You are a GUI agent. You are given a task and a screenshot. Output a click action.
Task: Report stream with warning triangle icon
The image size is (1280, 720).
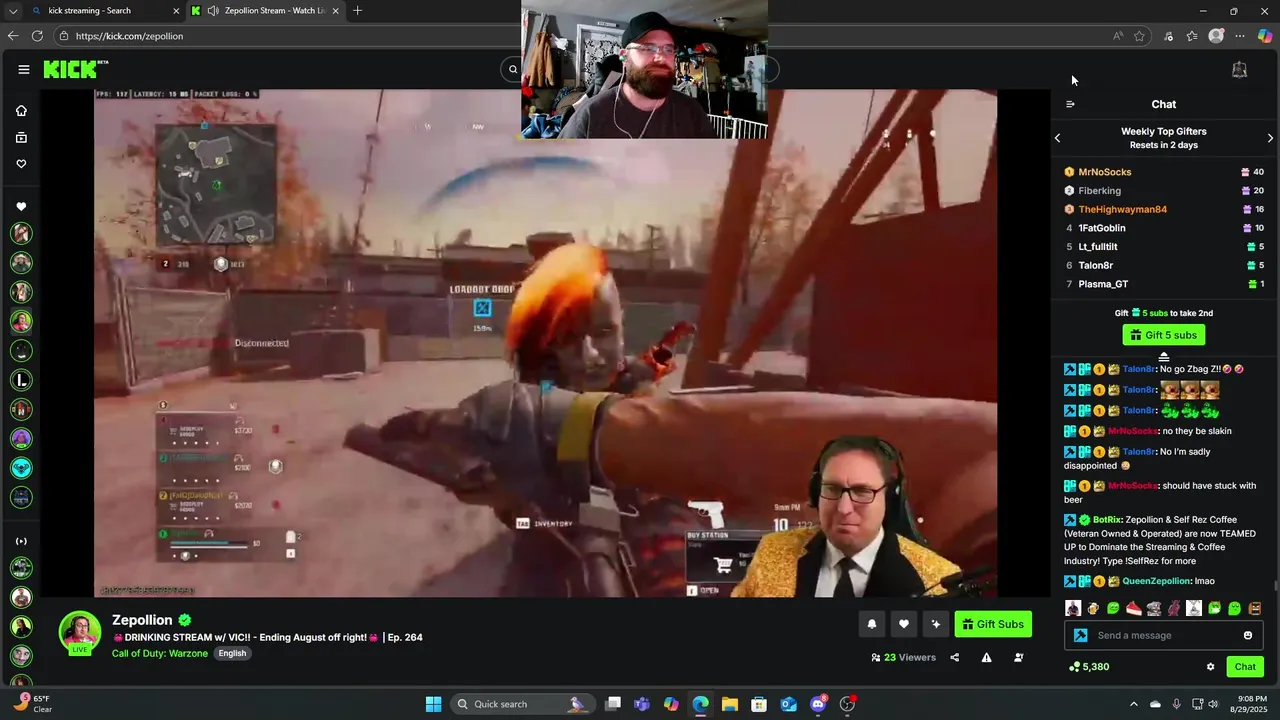tap(986, 657)
